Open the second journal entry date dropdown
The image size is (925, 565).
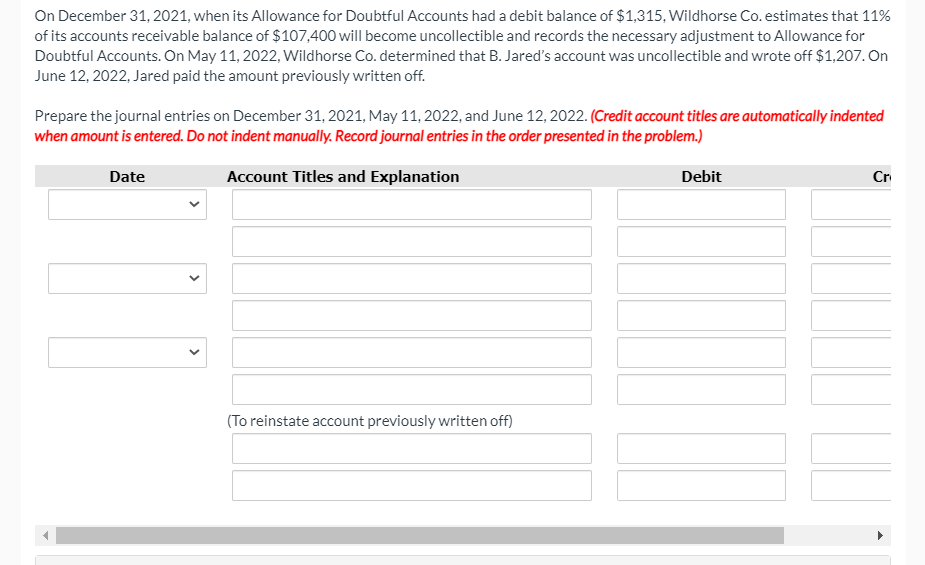(127, 278)
